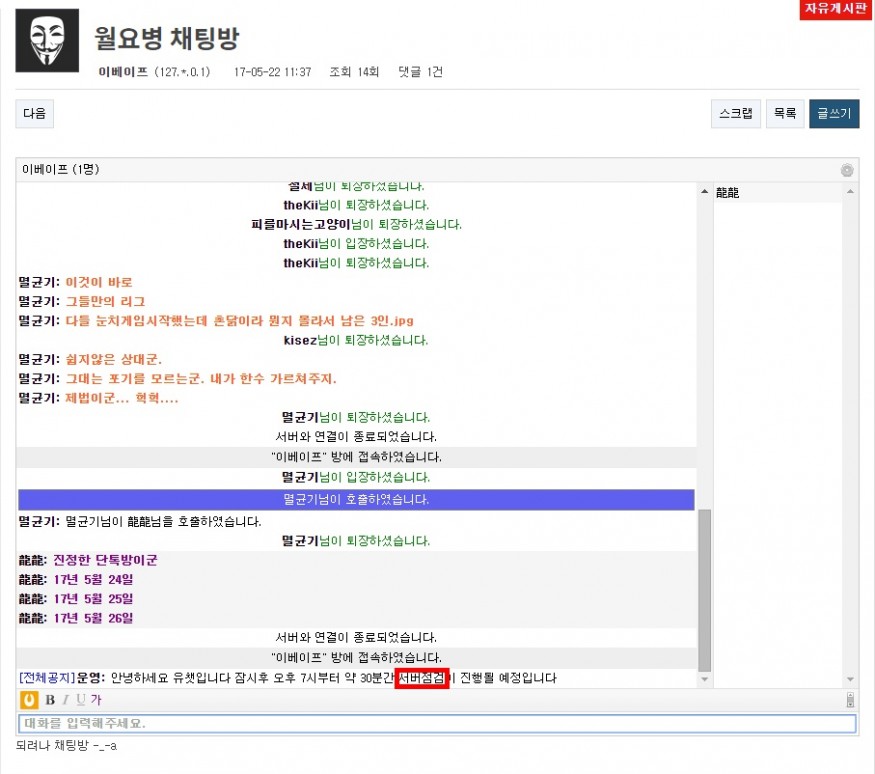Screen dimensions: 875x774
Task: Toggle bold text formatting in chat
Action: click(50, 699)
